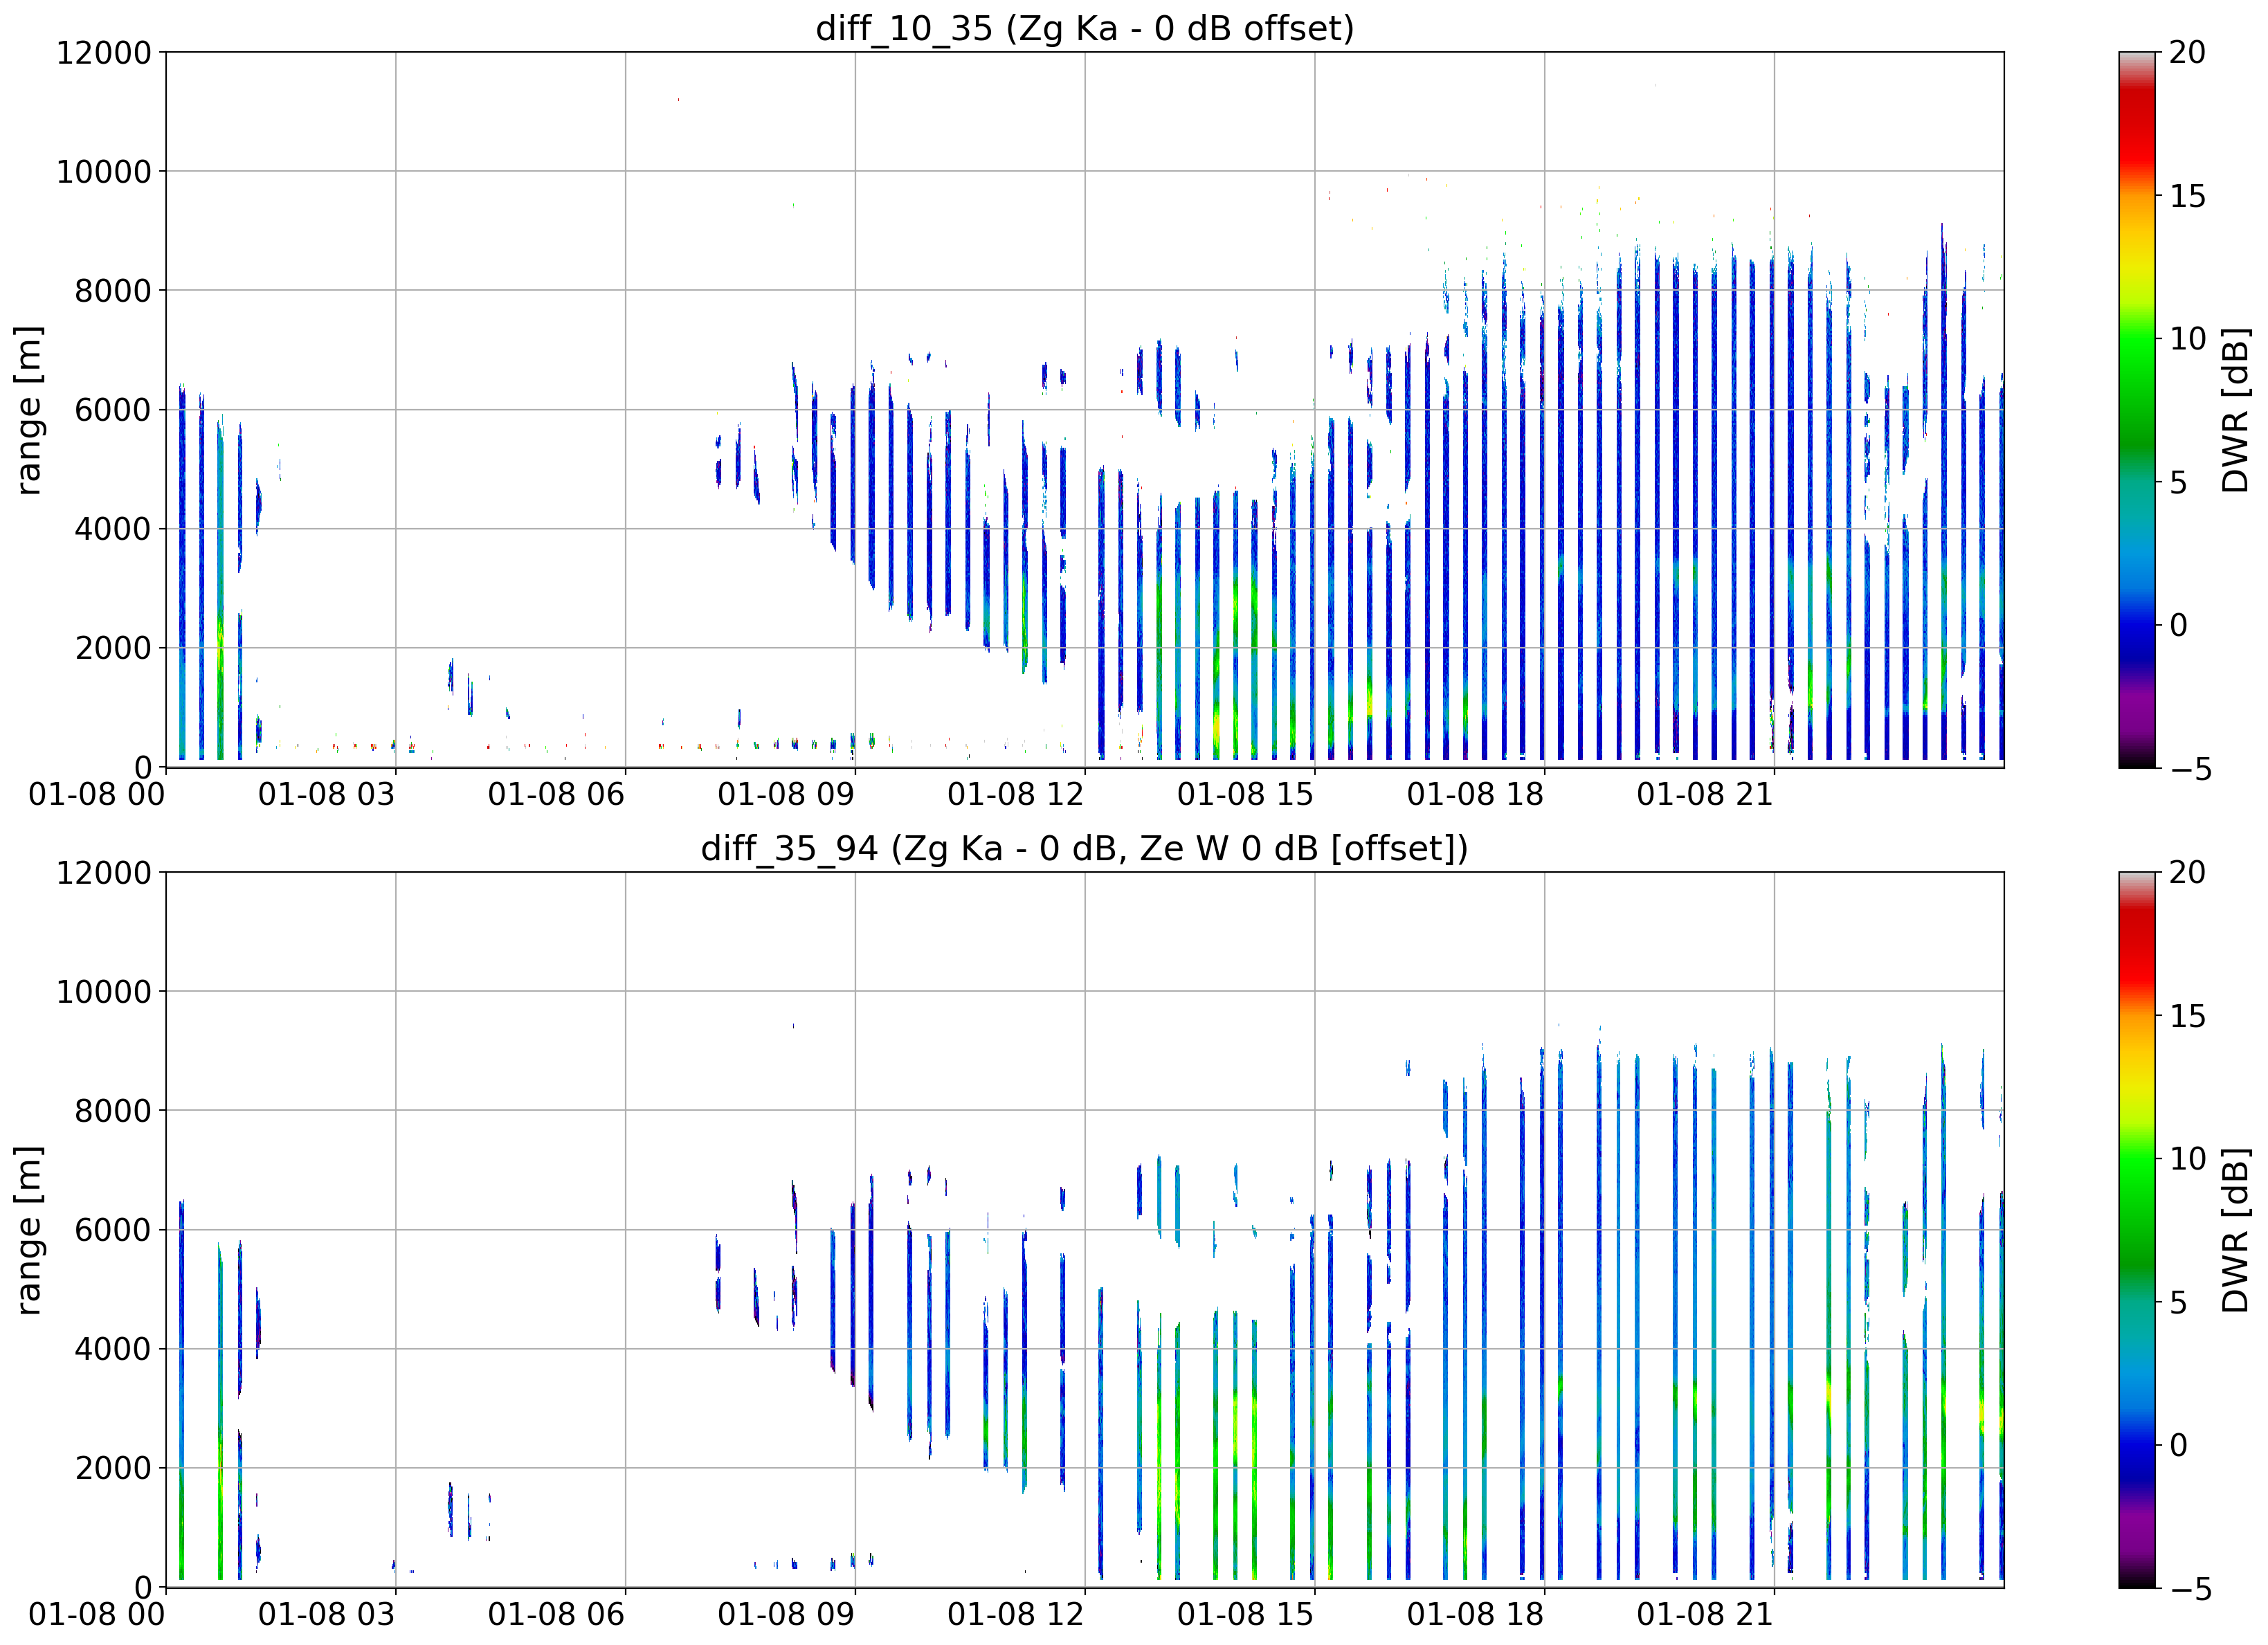
Task: Click the '4000' y-tick of the diff_35_94 plot
Action: click(113, 1349)
